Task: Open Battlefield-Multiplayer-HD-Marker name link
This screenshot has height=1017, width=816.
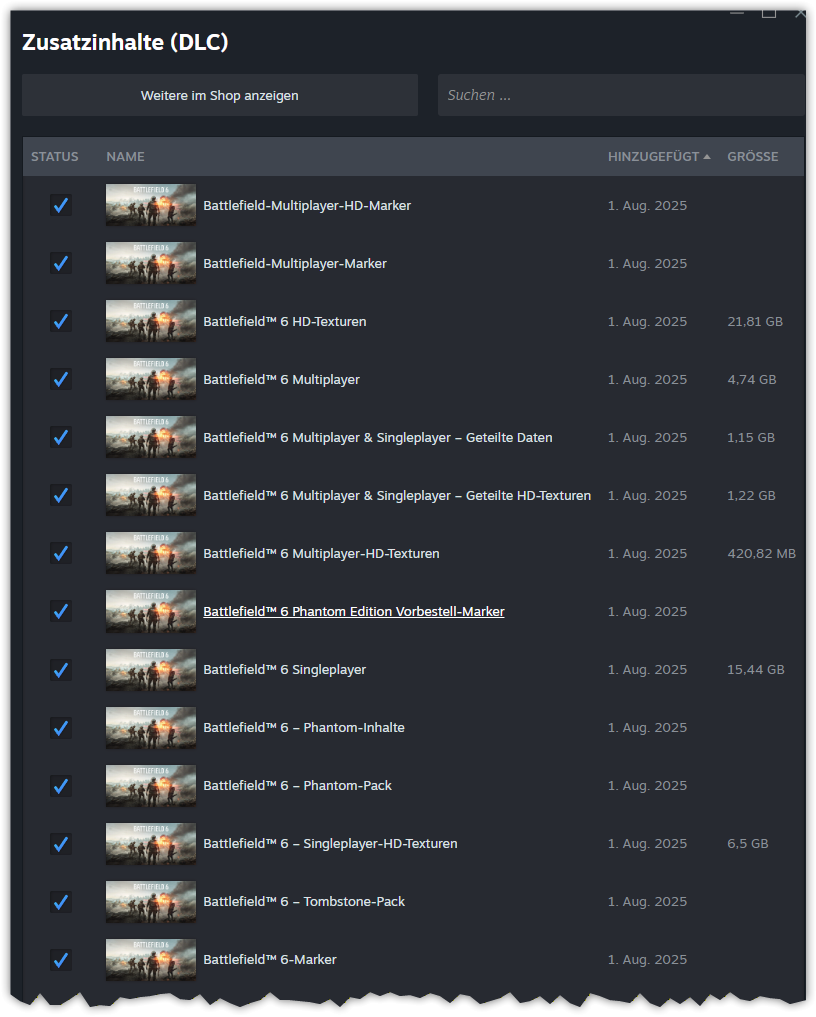Action: coord(307,206)
